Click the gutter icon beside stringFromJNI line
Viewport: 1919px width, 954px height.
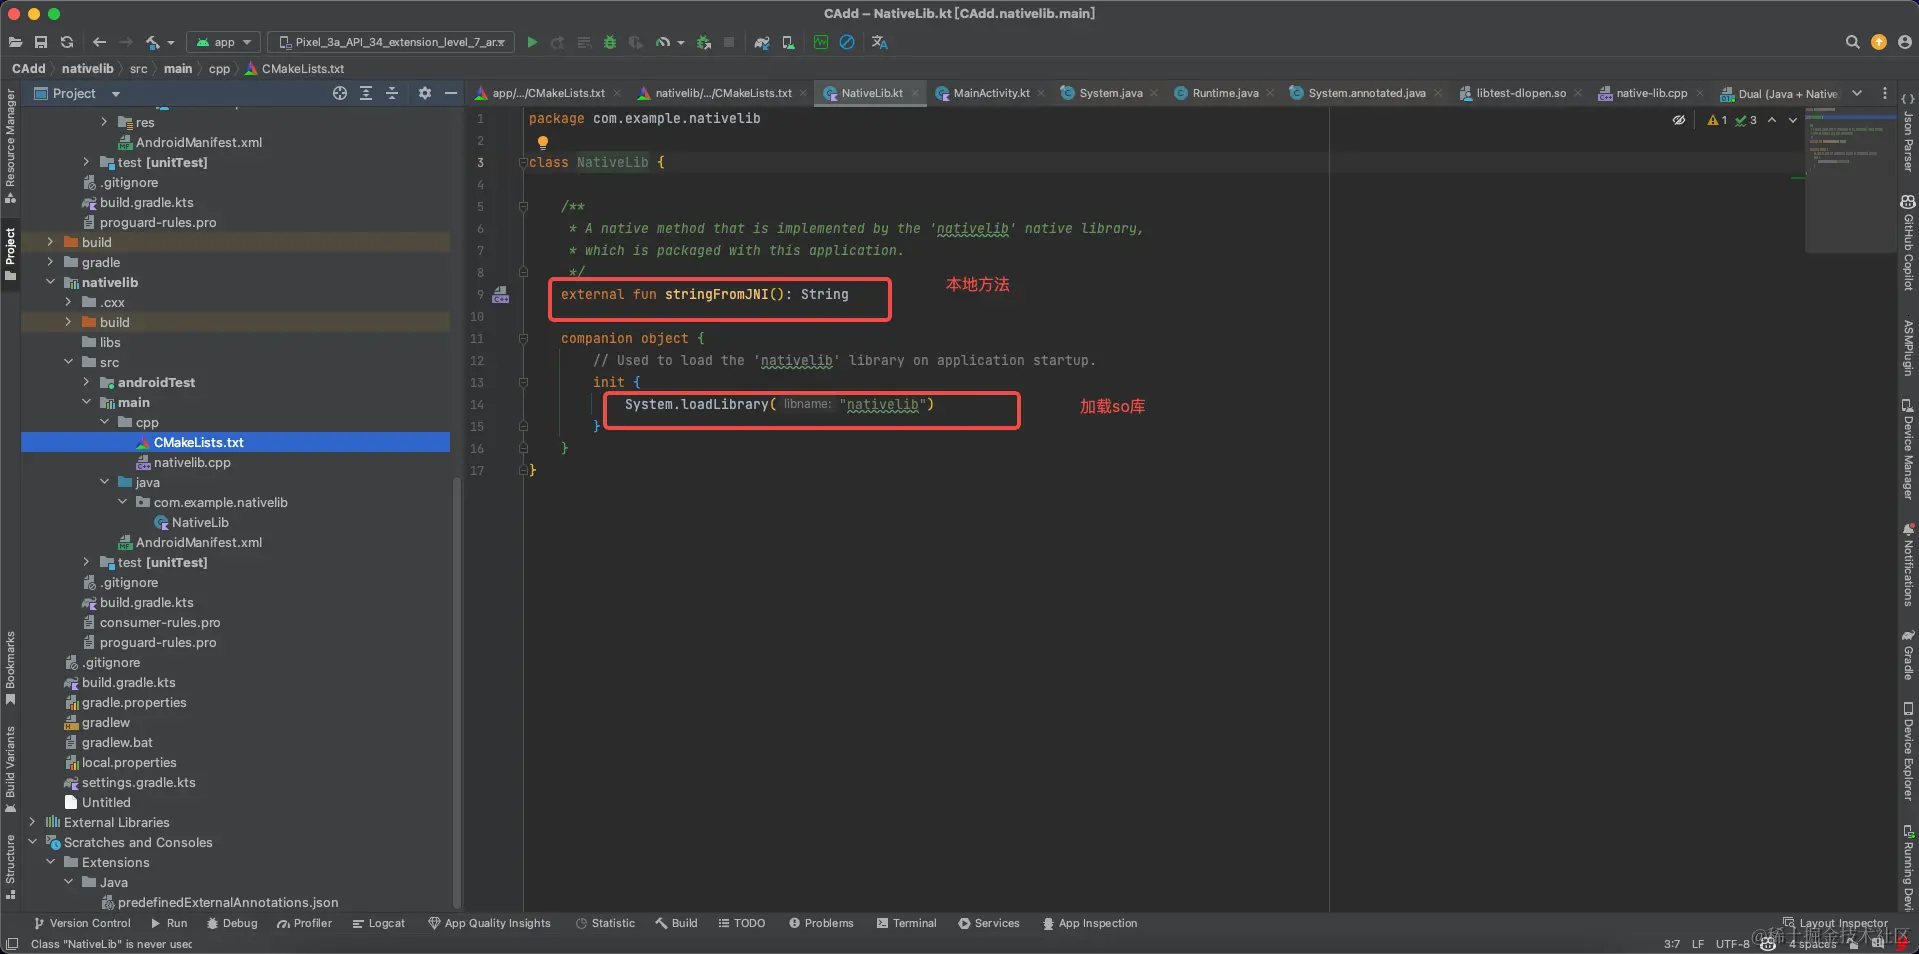pos(501,295)
